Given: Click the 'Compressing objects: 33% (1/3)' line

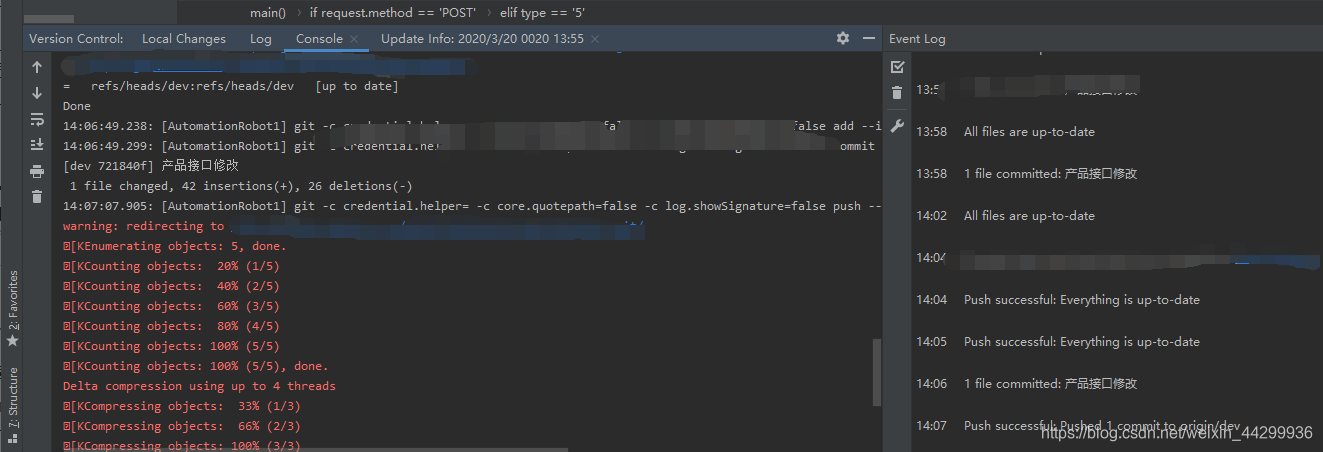Looking at the screenshot, I should point(182,406).
